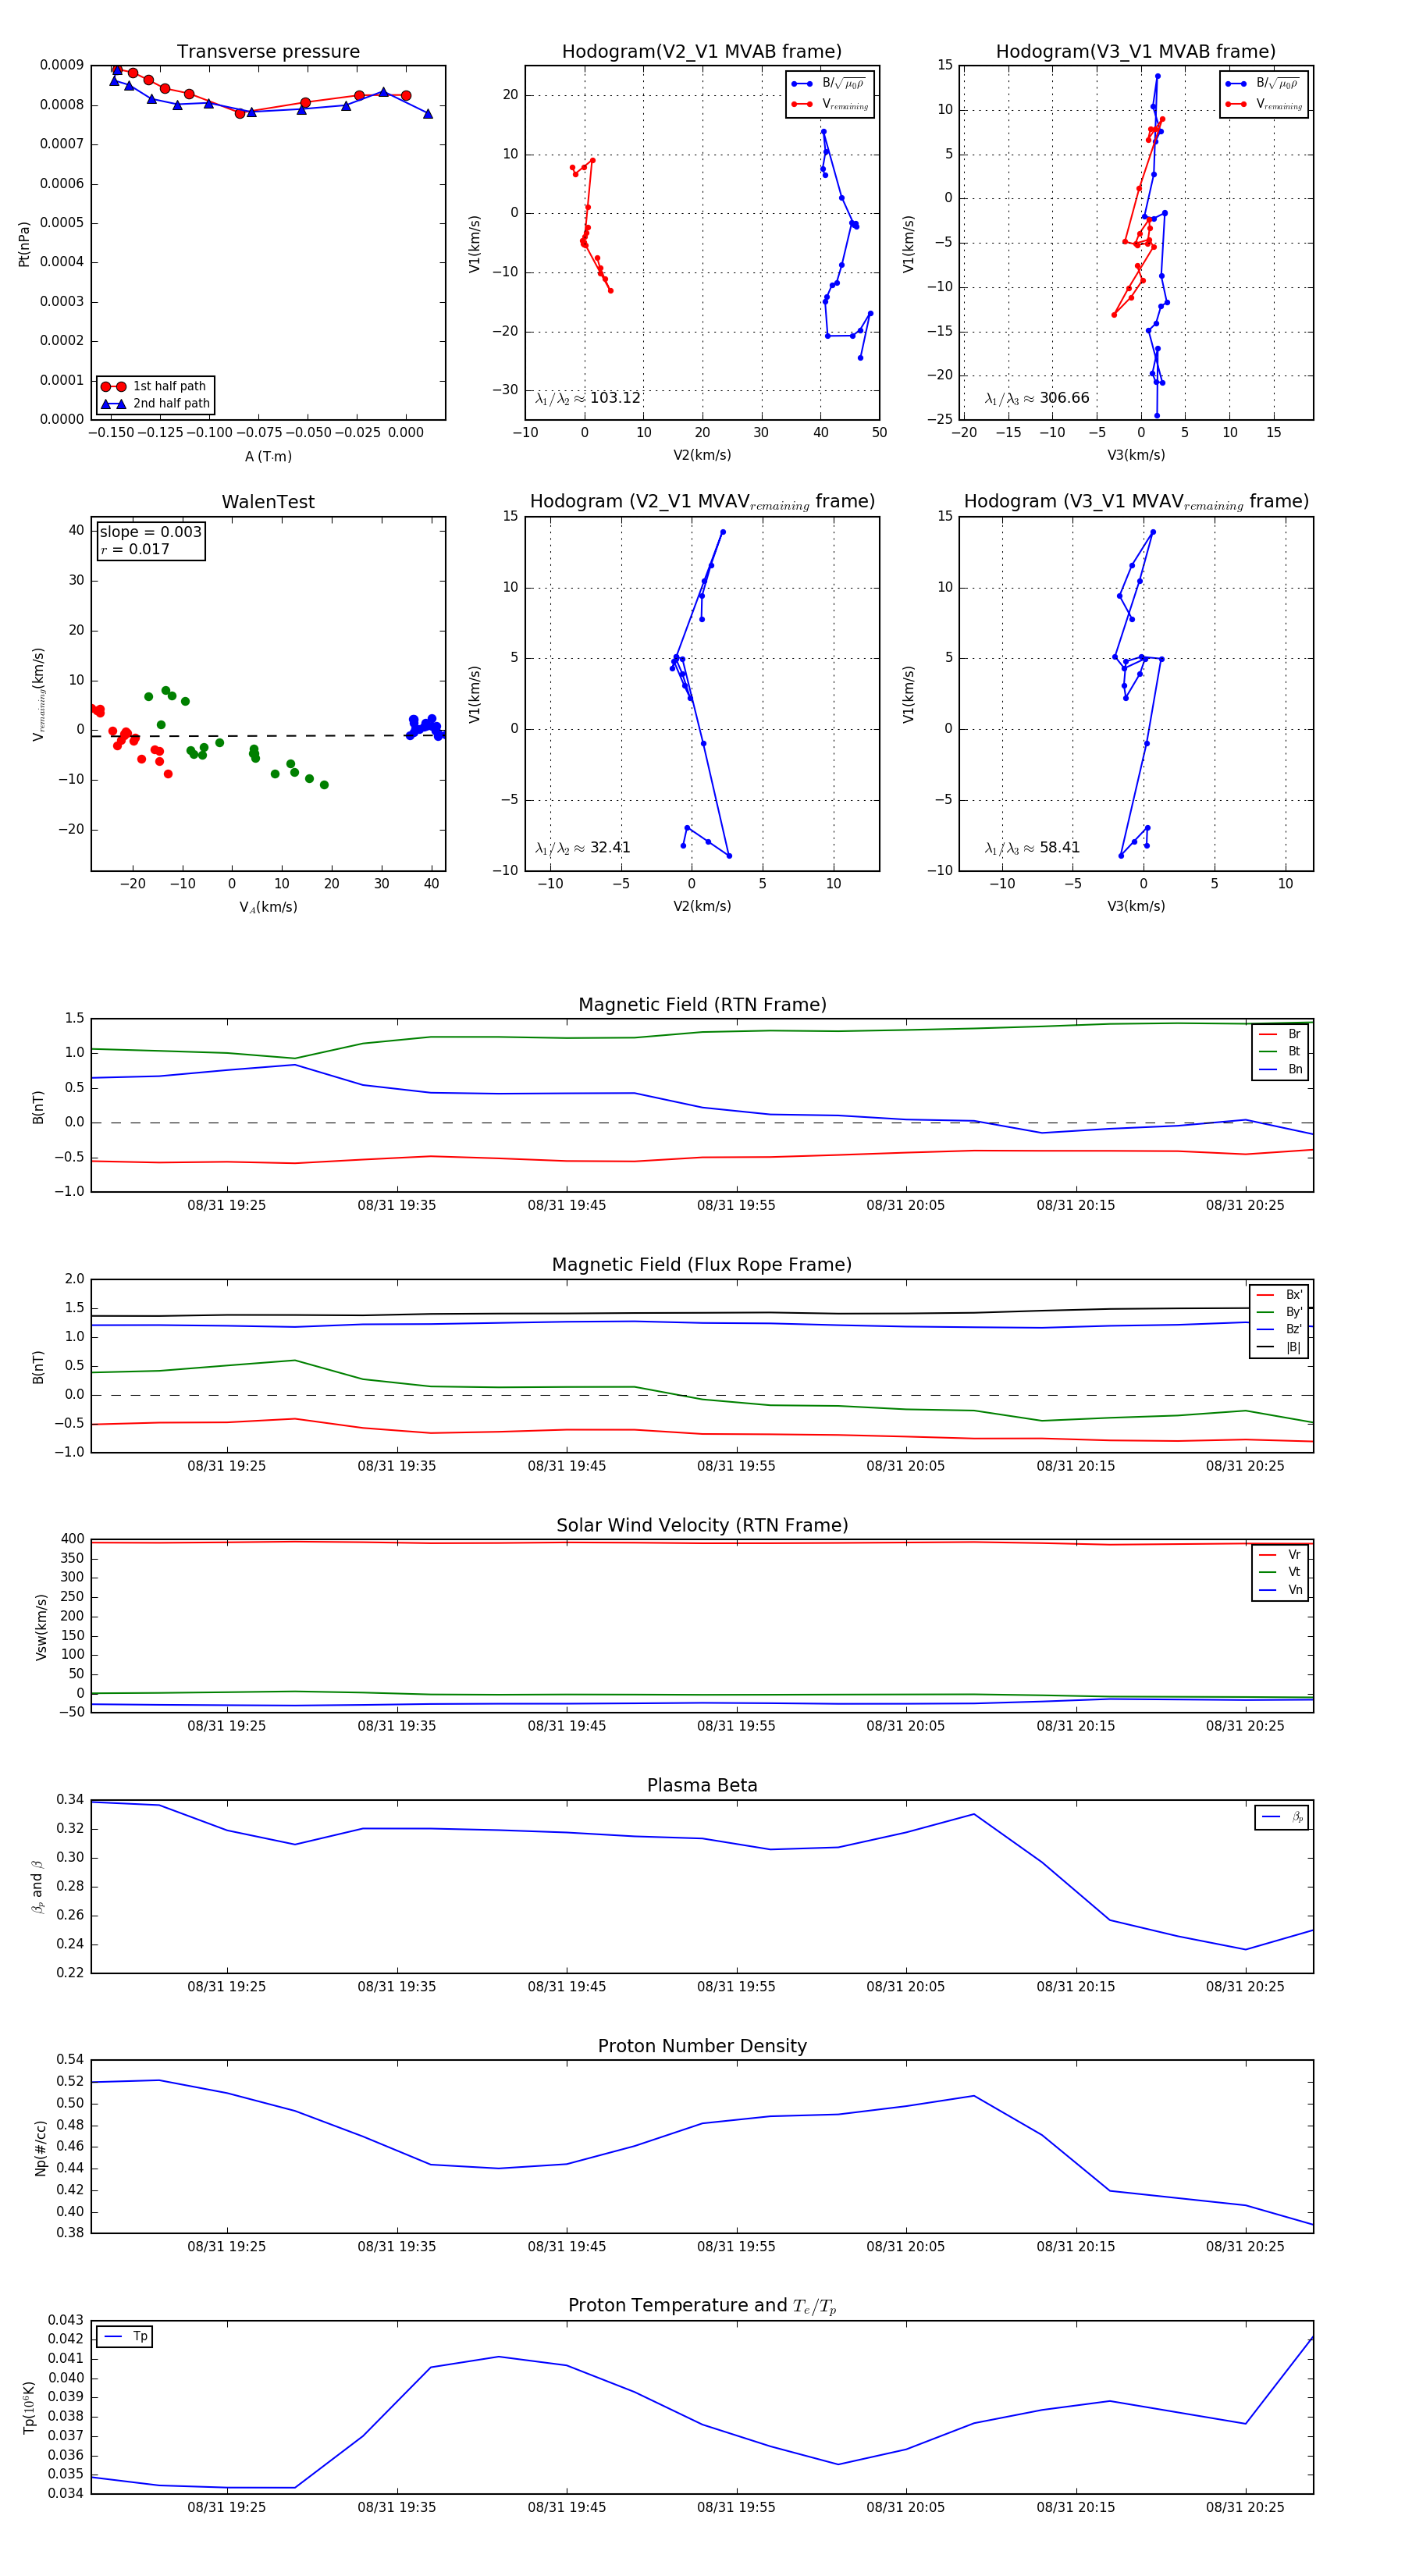
Task: Click the "Pt(nPa)" y-axis label
Action: 24,243
